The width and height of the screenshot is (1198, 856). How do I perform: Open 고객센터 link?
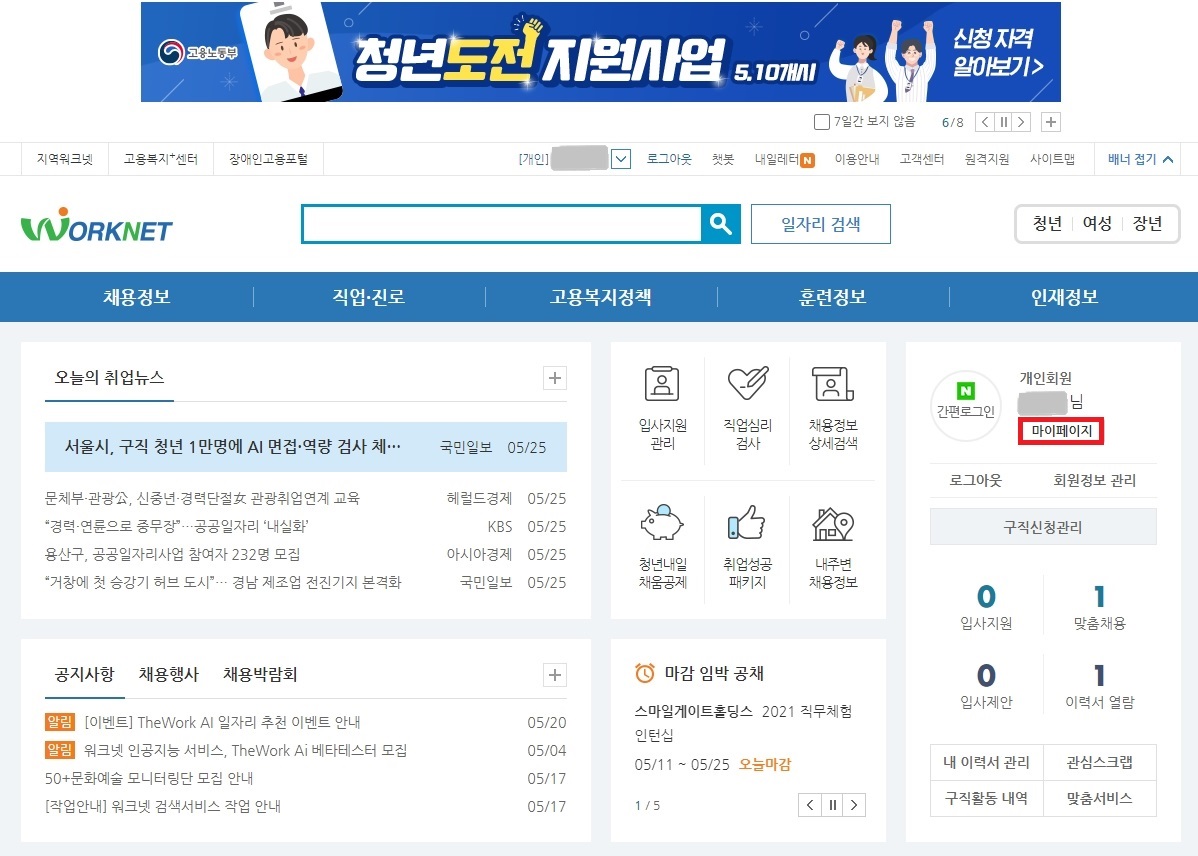(921, 159)
